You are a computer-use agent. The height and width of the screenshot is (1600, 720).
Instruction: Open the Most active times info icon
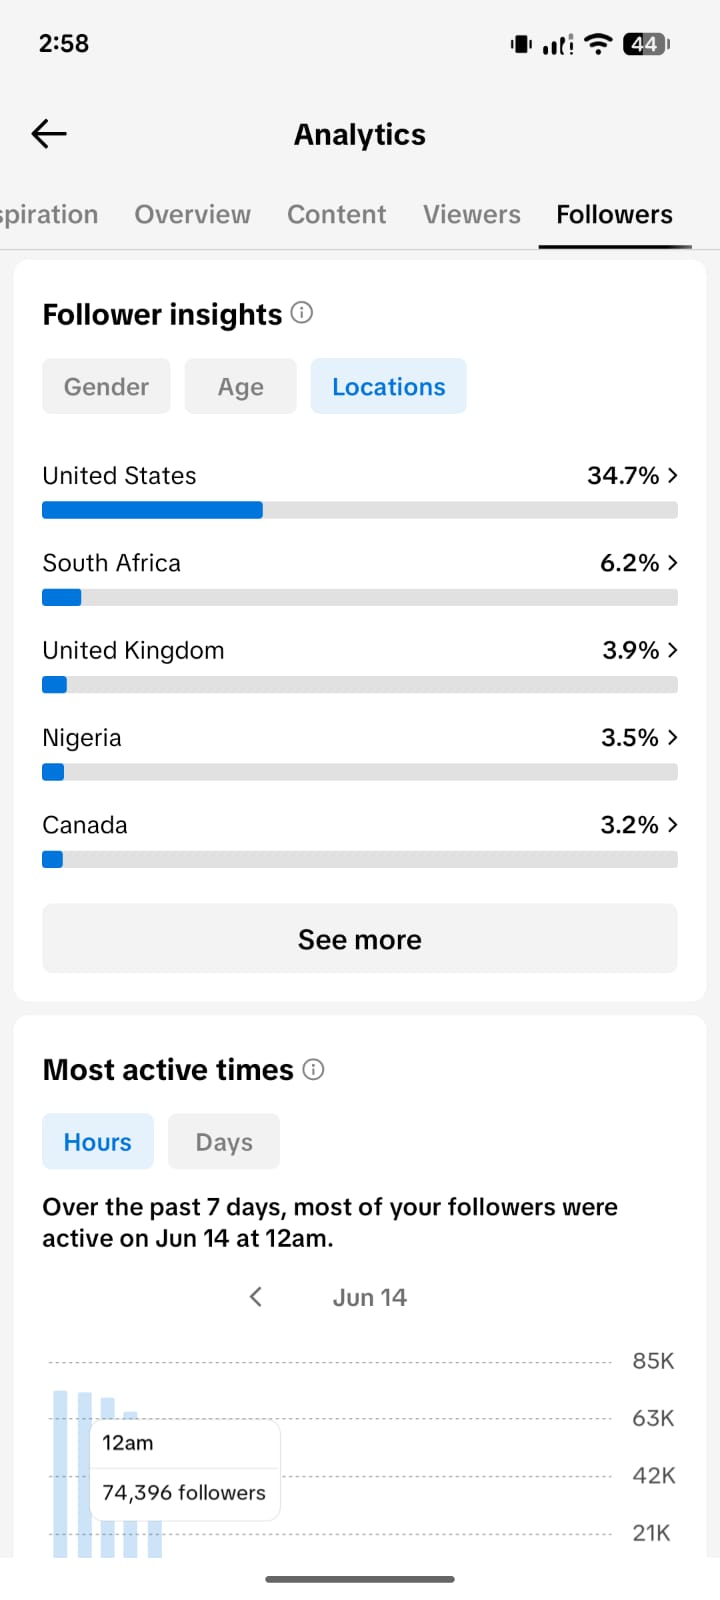[313, 1069]
